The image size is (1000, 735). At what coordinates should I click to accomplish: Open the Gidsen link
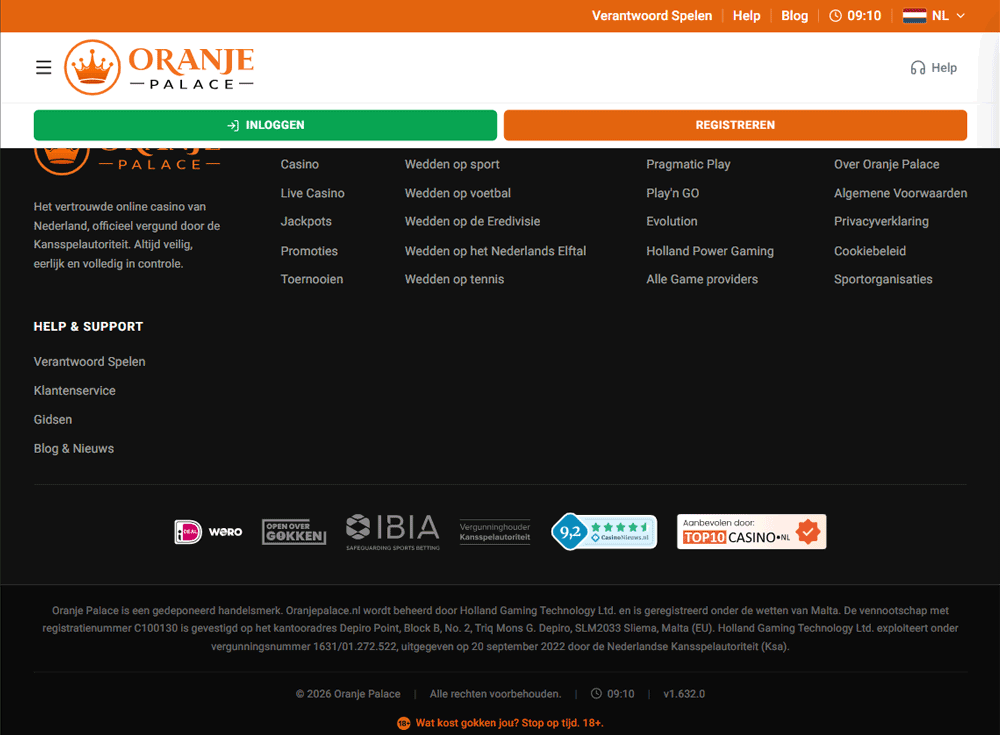point(53,419)
